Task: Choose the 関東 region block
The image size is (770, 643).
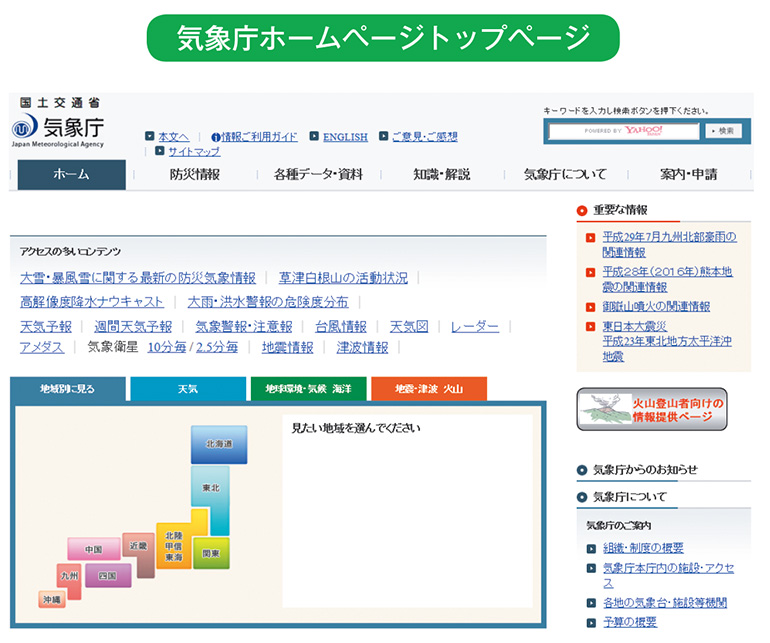Action: point(211,552)
